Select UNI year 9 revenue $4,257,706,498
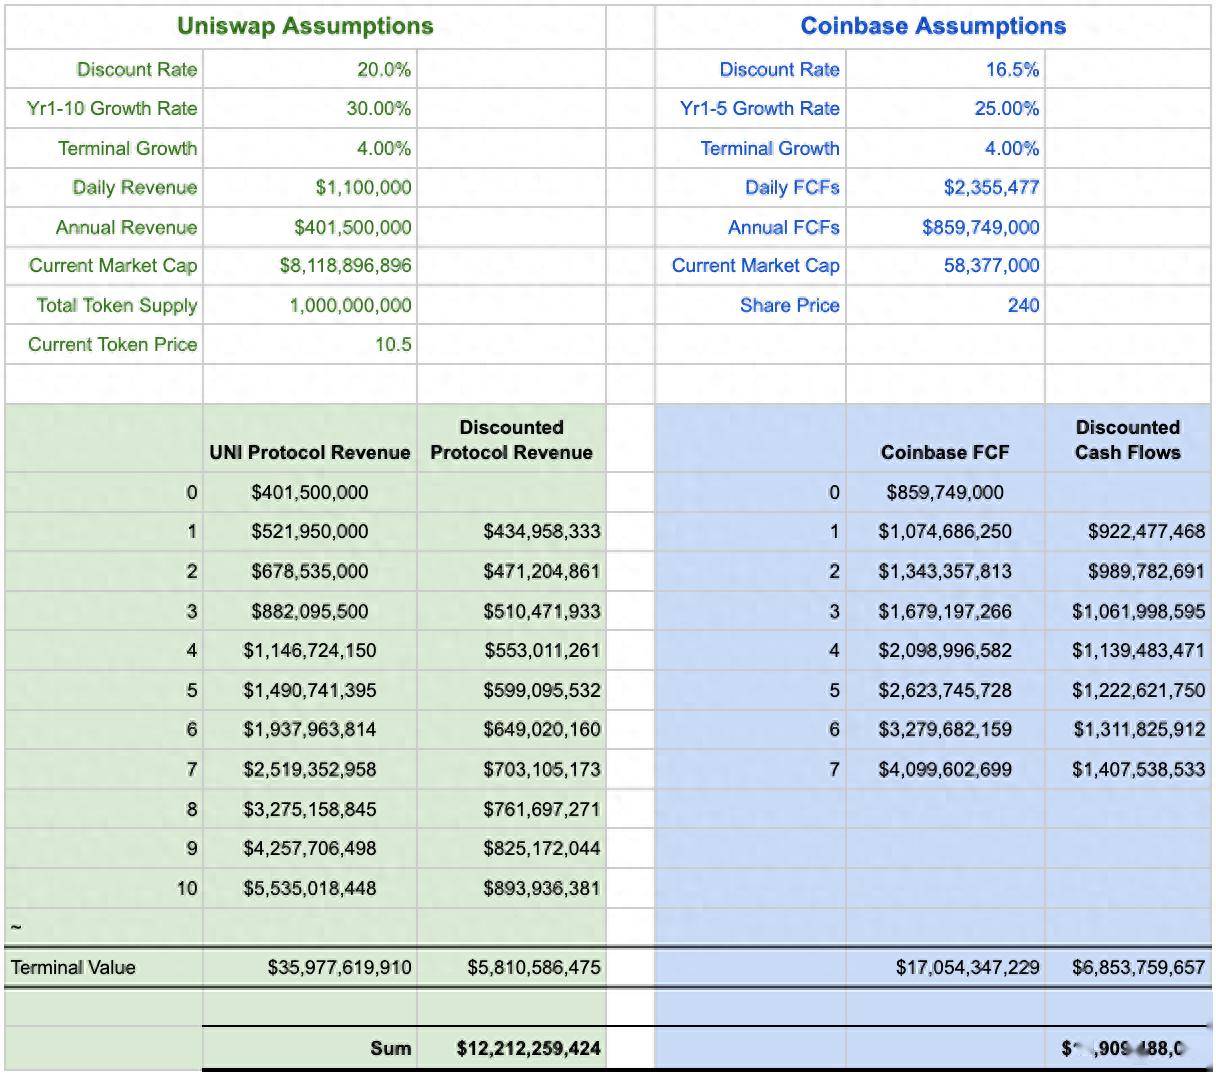This screenshot has height=1075, width=1216. click(310, 848)
